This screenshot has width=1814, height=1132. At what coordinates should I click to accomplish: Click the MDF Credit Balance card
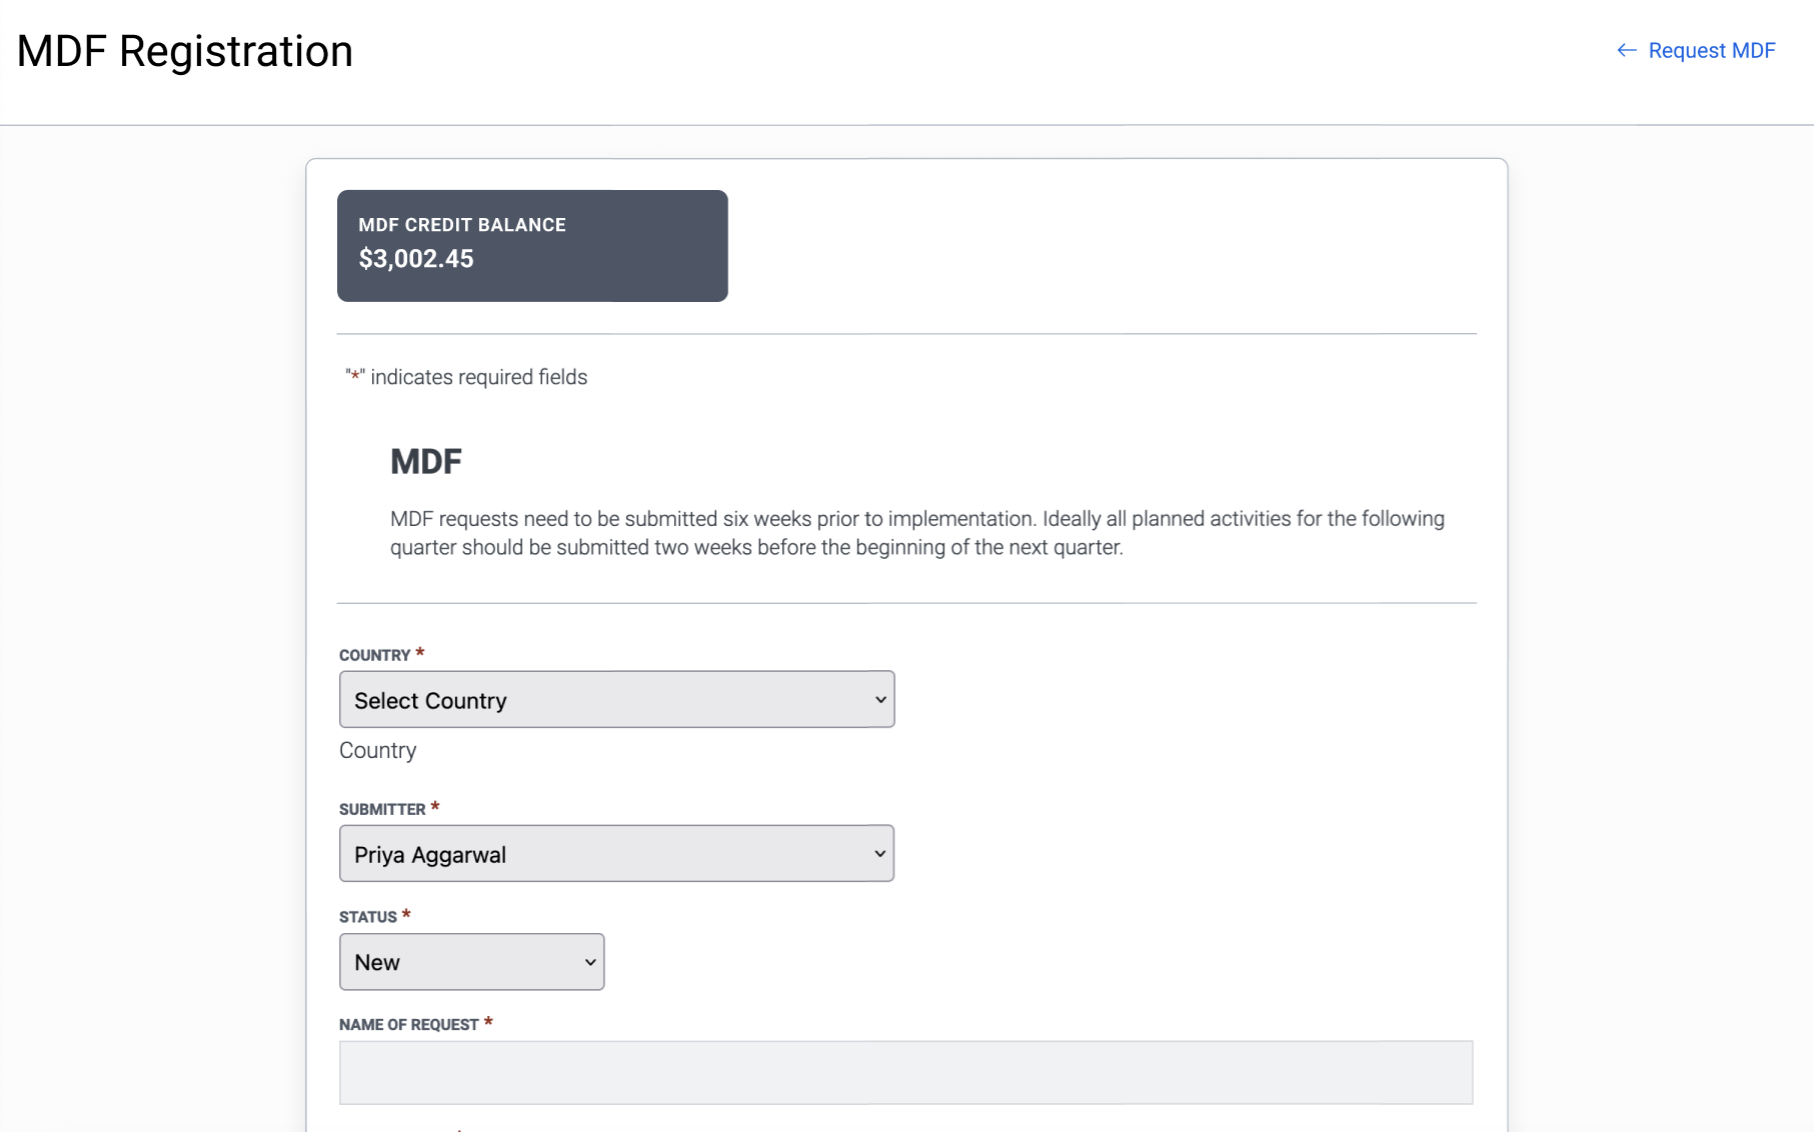point(532,246)
